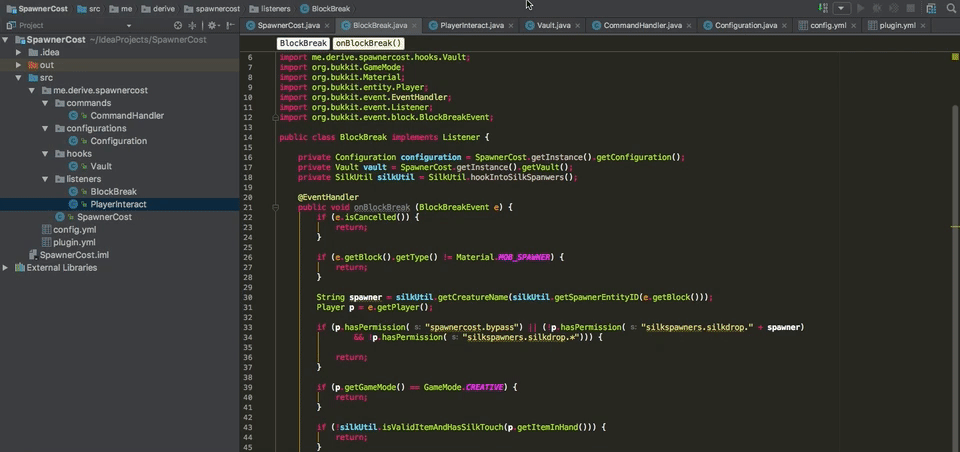Select PlayerInteract class in the project tree
This screenshot has height=452, width=960.
click(x=119, y=204)
